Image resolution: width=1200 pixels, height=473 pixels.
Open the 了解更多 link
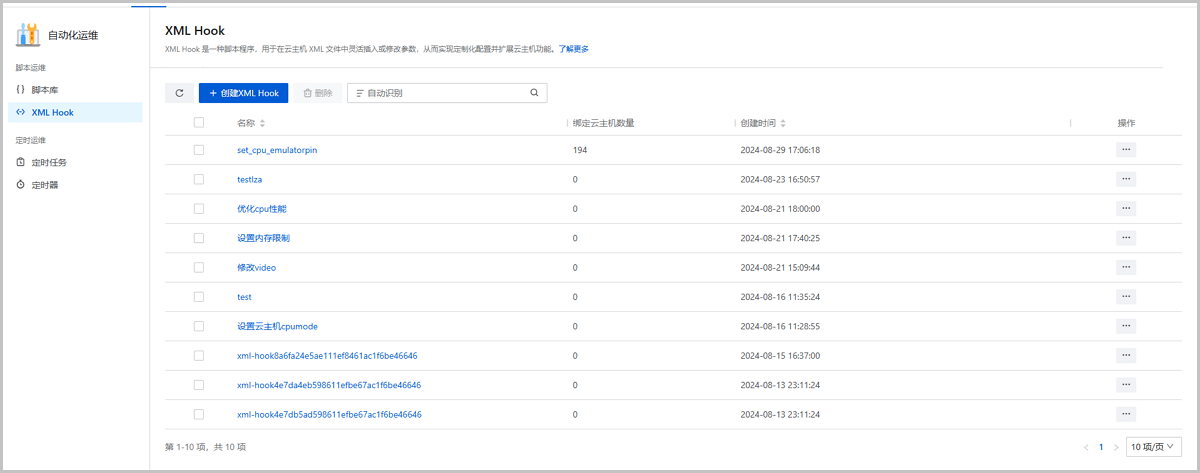coord(573,48)
